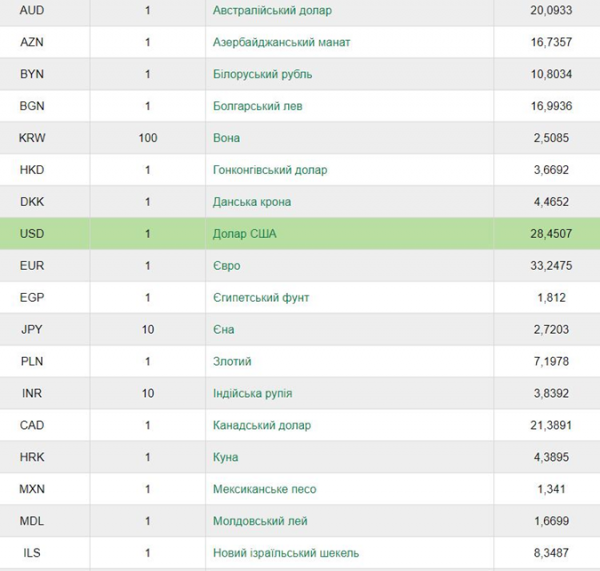Open the Данська крона link
This screenshot has width=600, height=571.
point(252,202)
